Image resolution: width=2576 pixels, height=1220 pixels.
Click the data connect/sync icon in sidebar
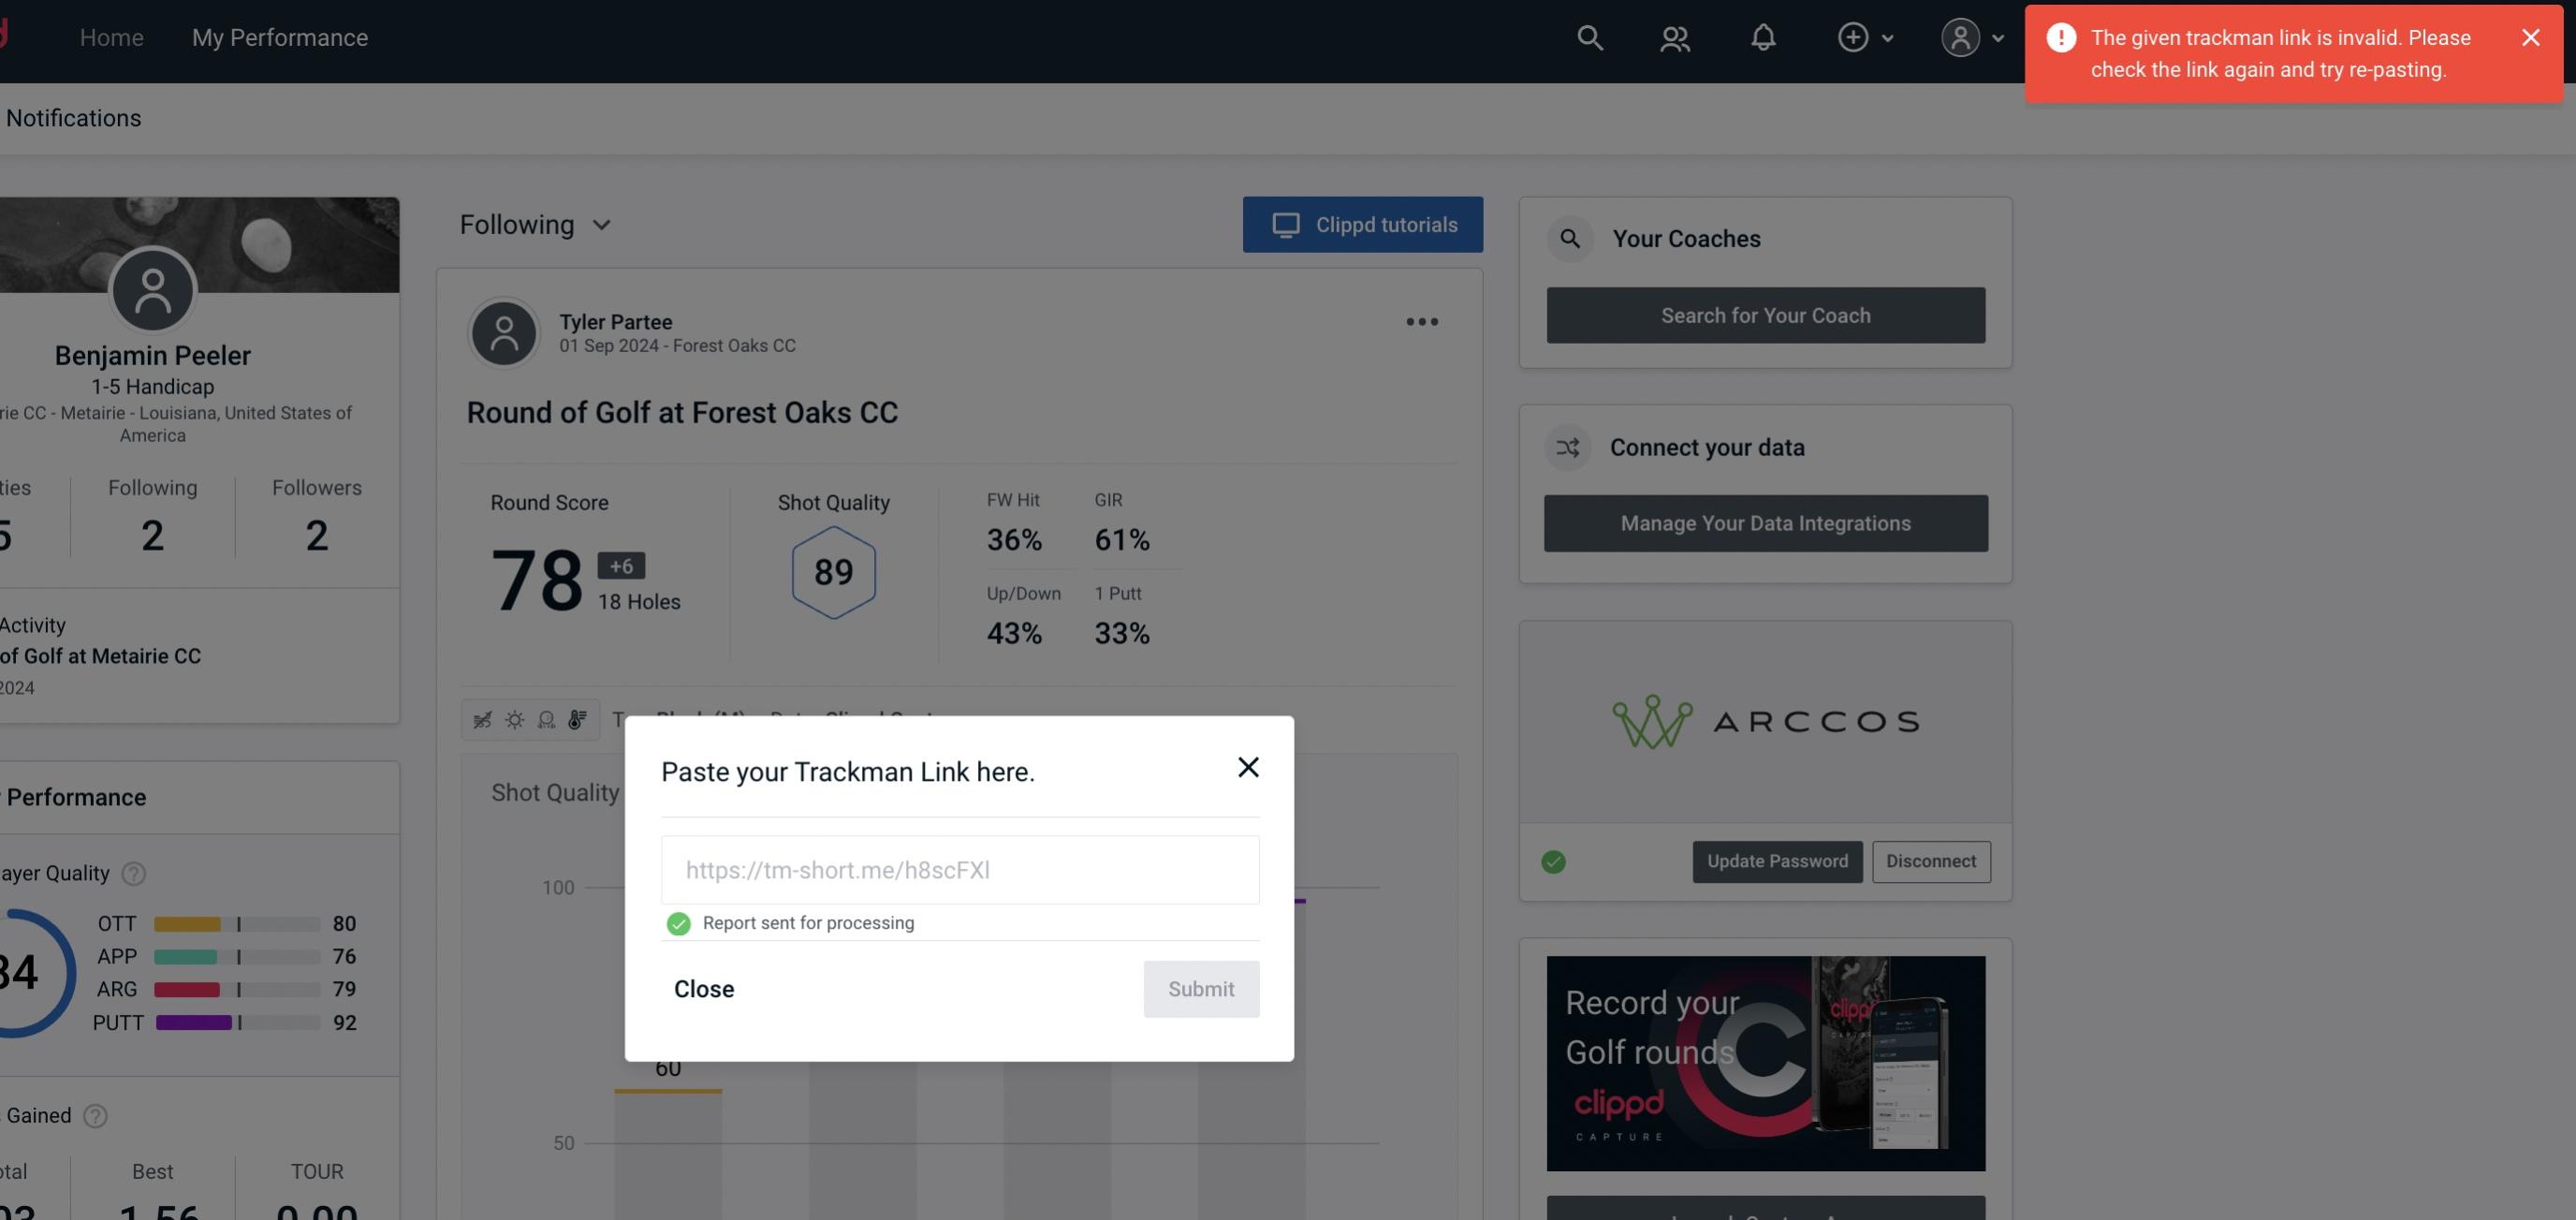pos(1567,446)
